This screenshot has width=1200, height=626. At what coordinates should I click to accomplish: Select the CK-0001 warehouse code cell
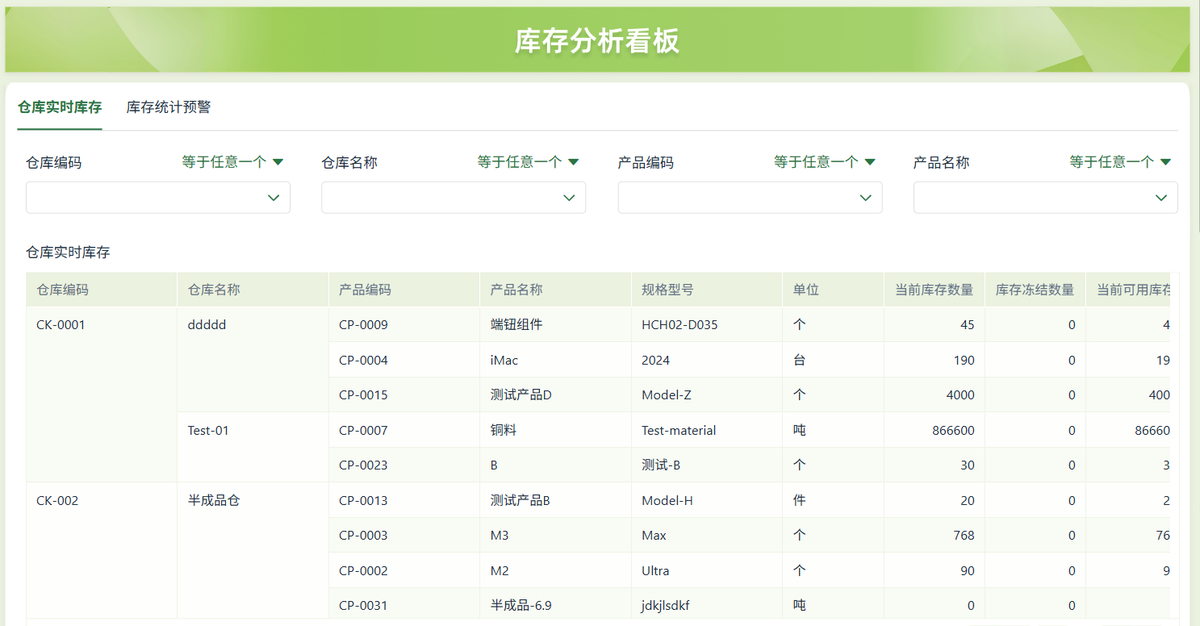pyautogui.click(x=61, y=325)
